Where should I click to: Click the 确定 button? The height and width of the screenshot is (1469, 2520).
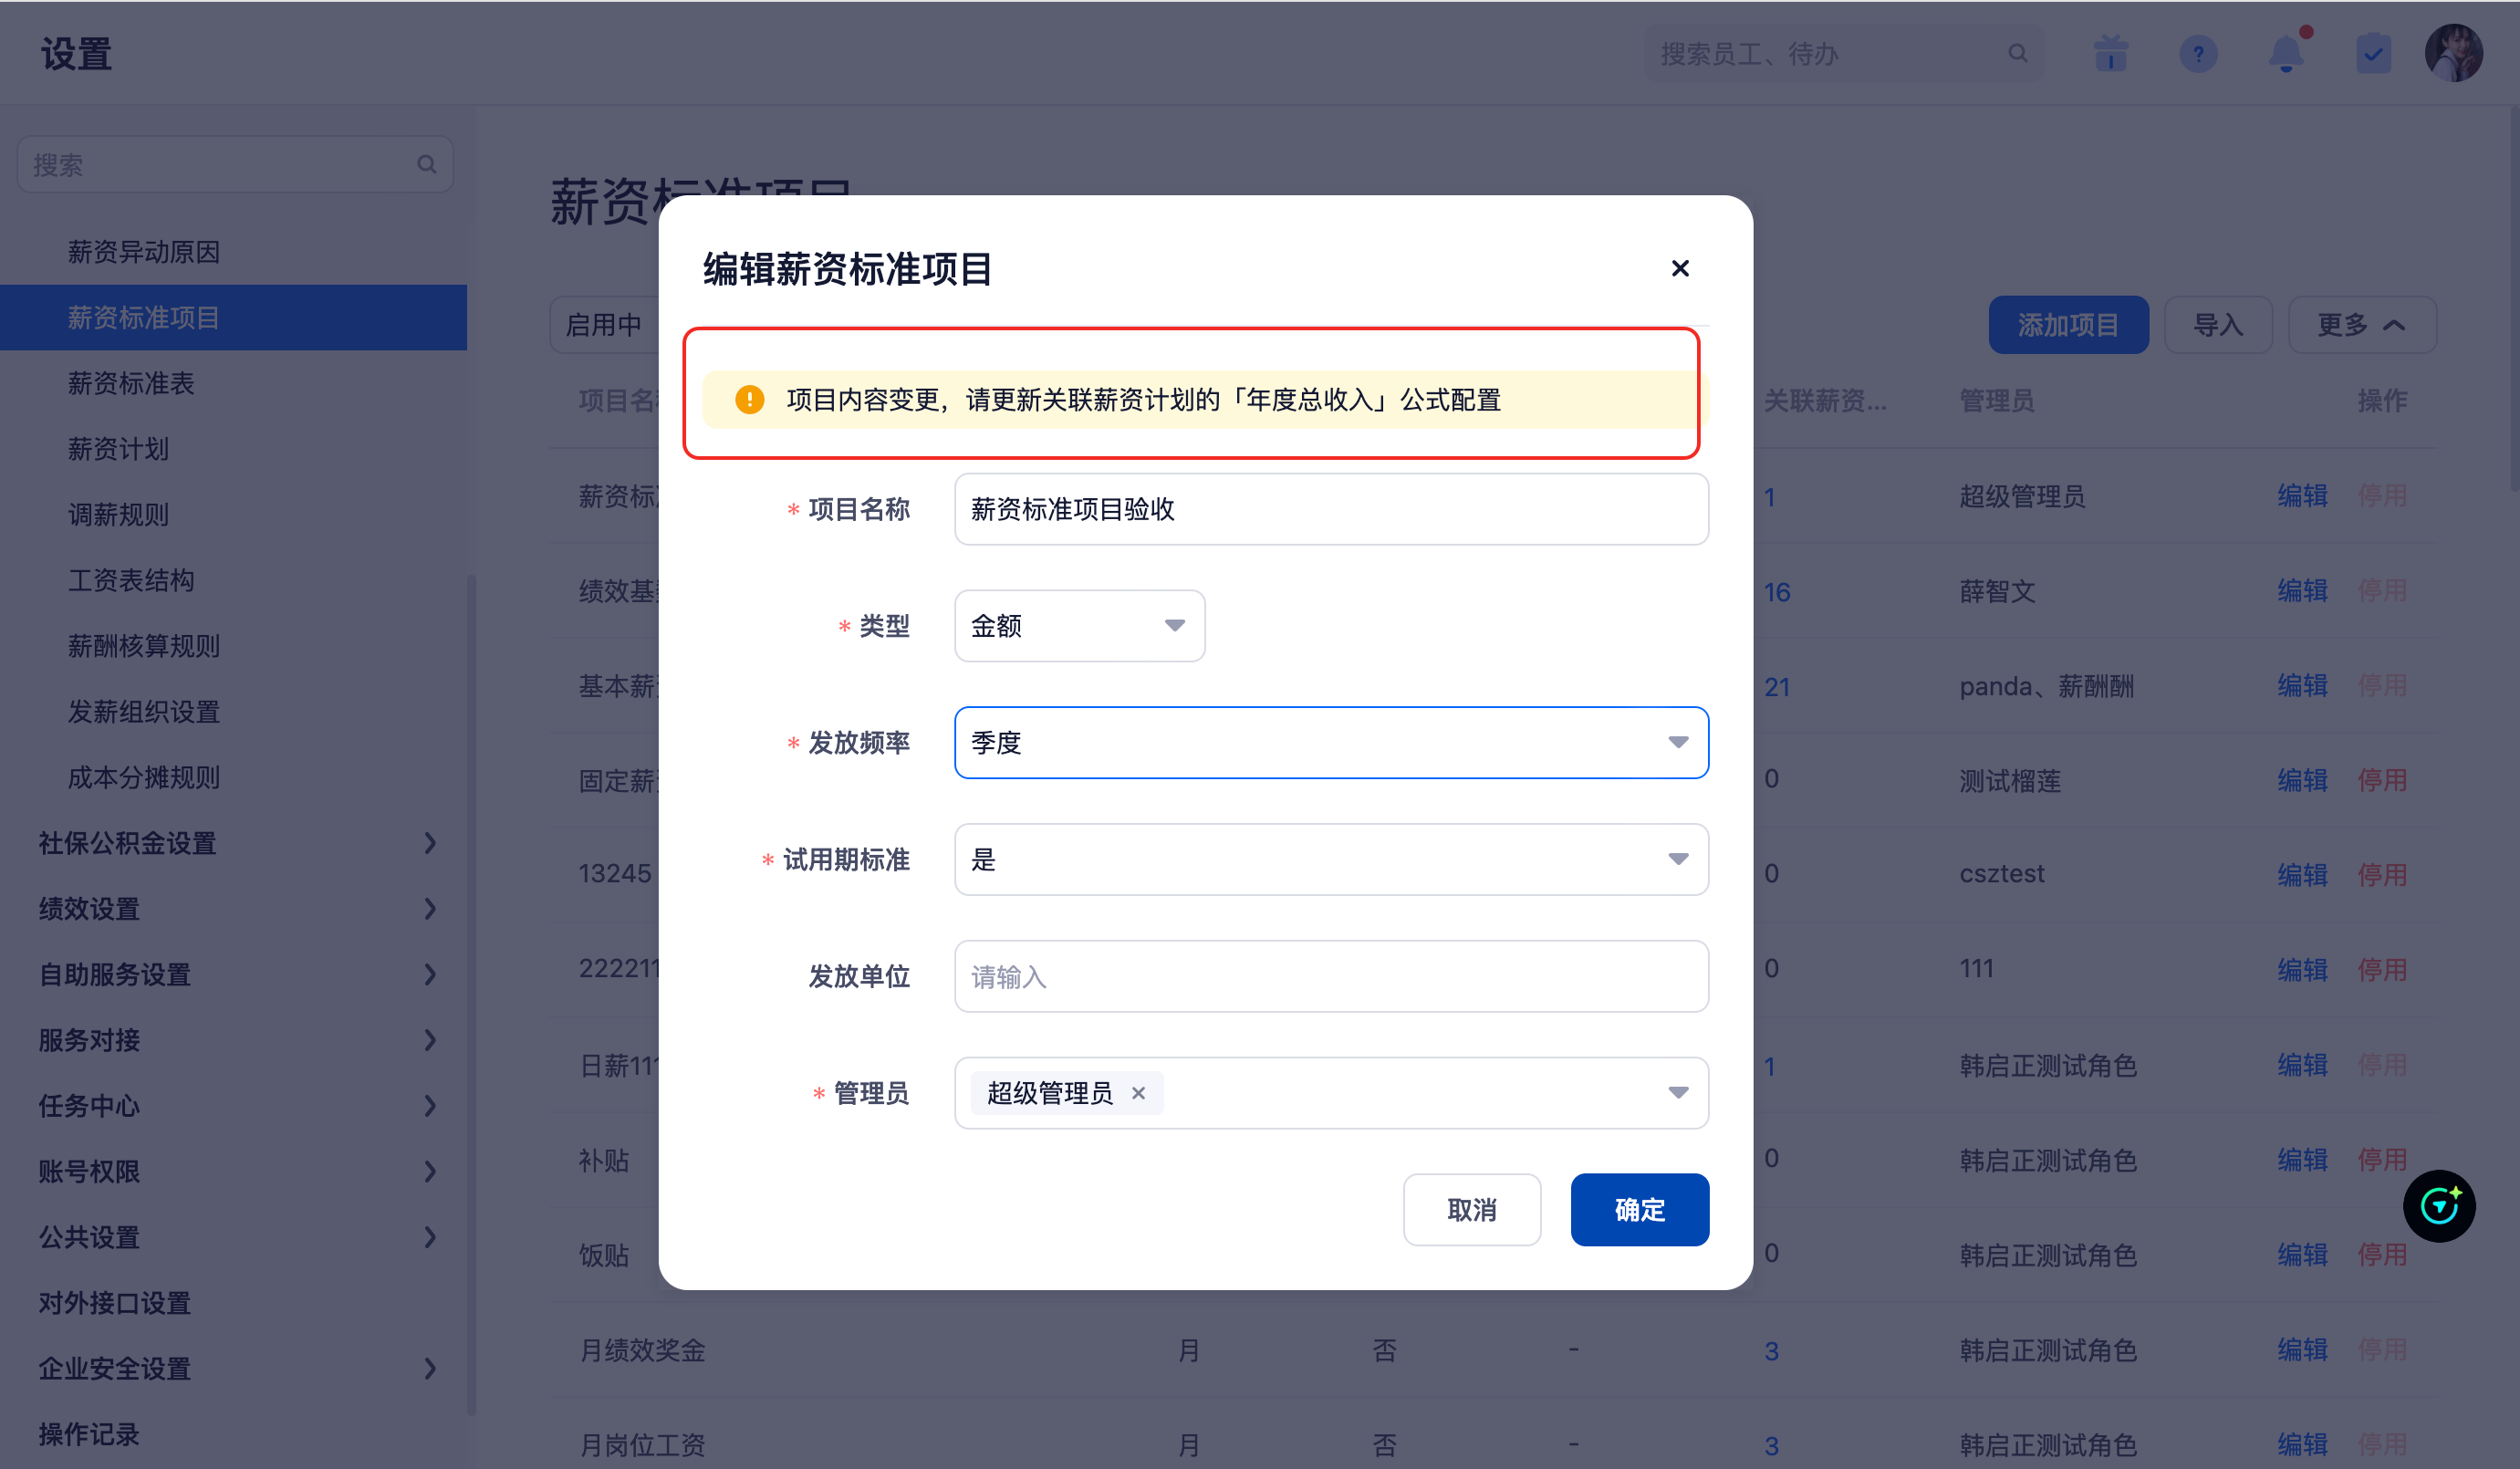coord(1639,1210)
